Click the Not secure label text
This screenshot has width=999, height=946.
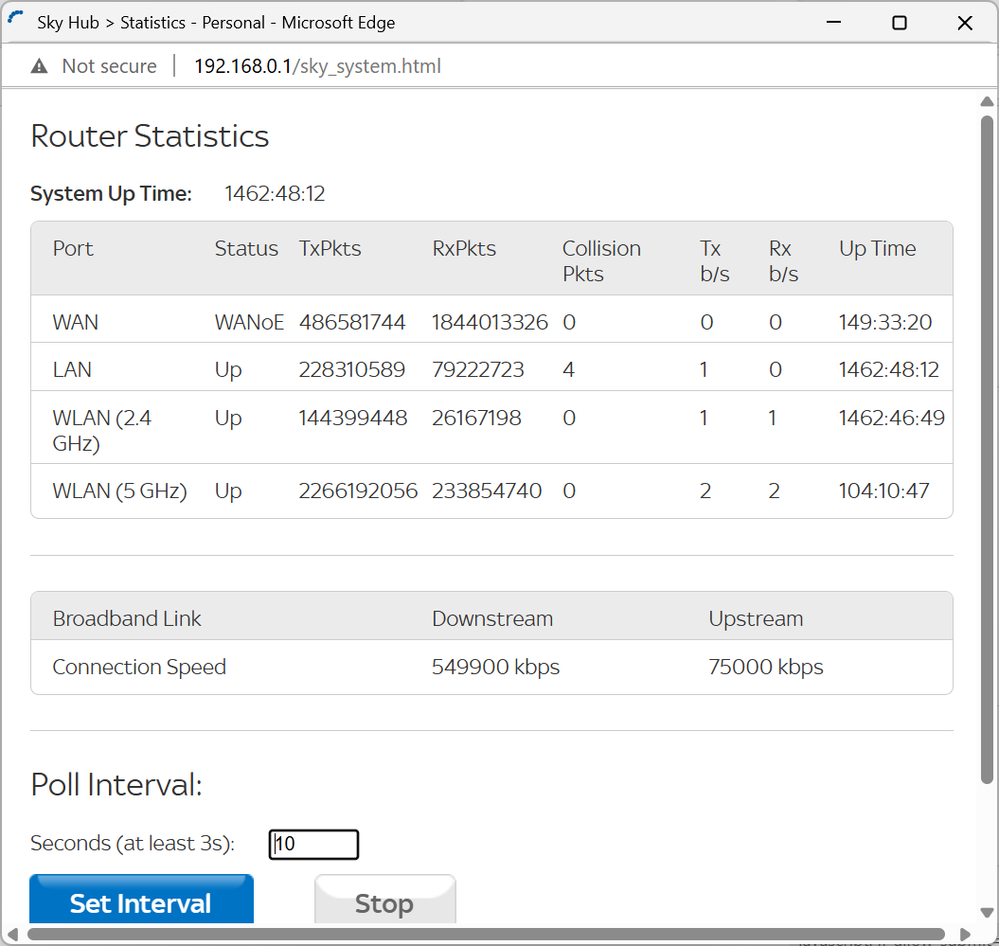click(109, 67)
